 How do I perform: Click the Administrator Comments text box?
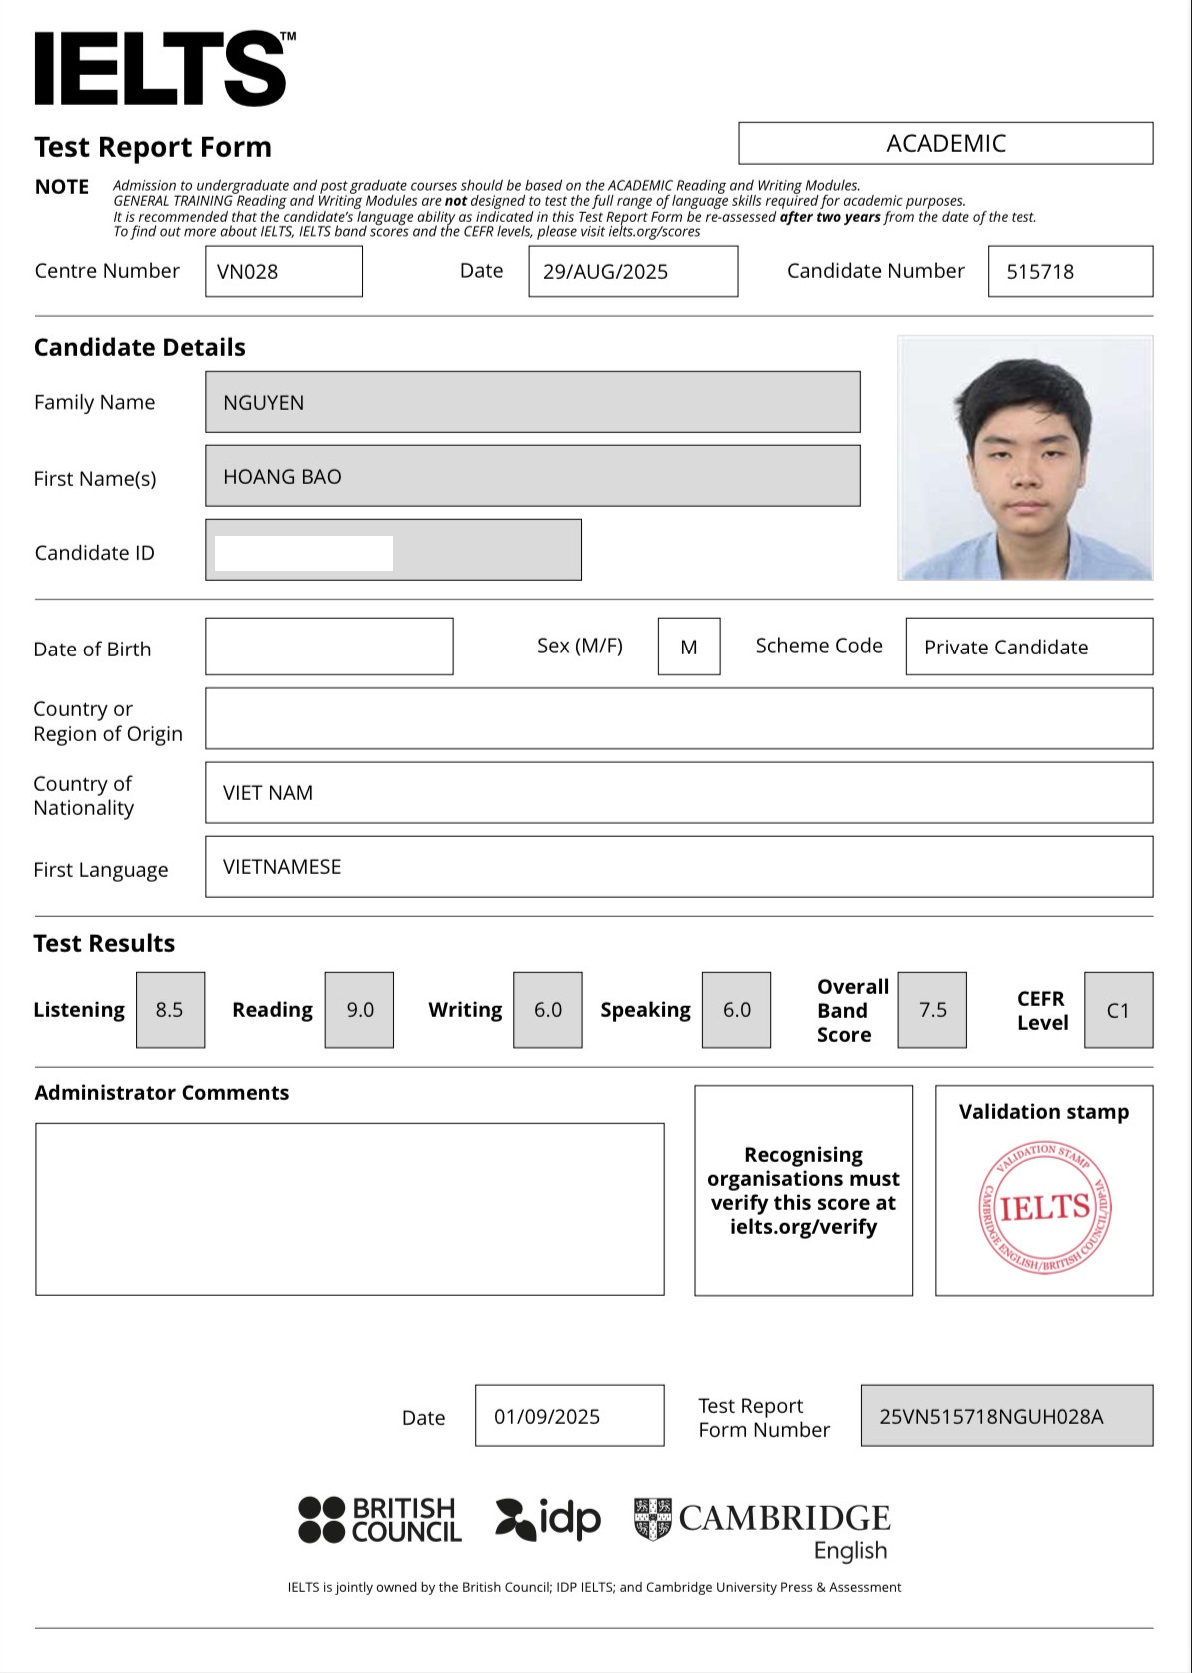point(350,1209)
